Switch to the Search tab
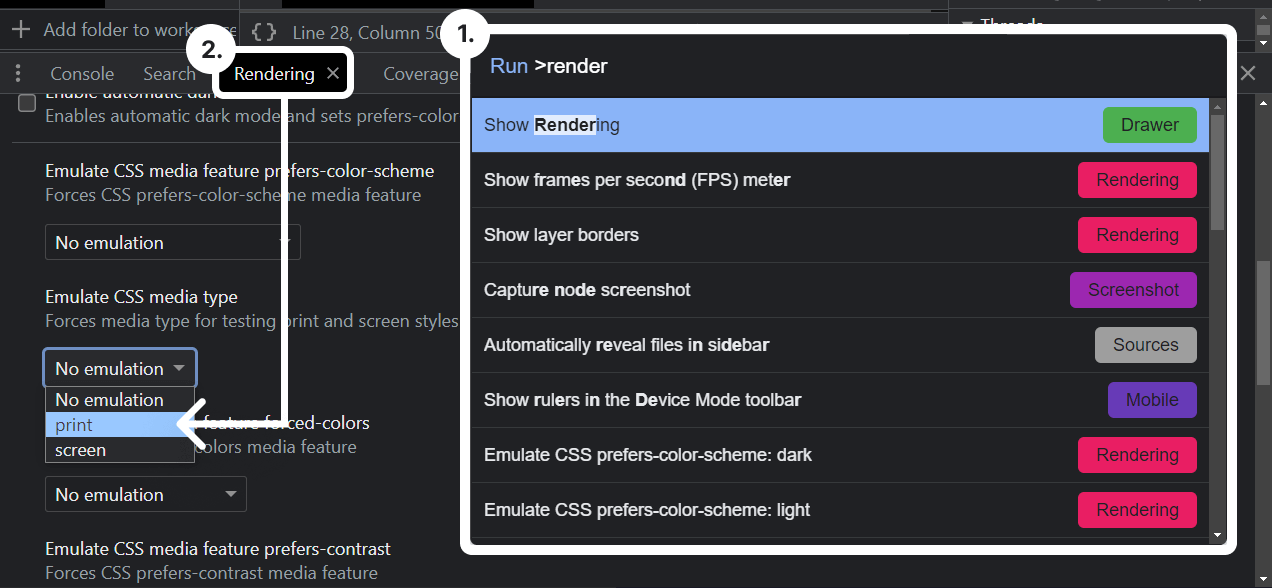The width and height of the screenshot is (1272, 588). (169, 74)
